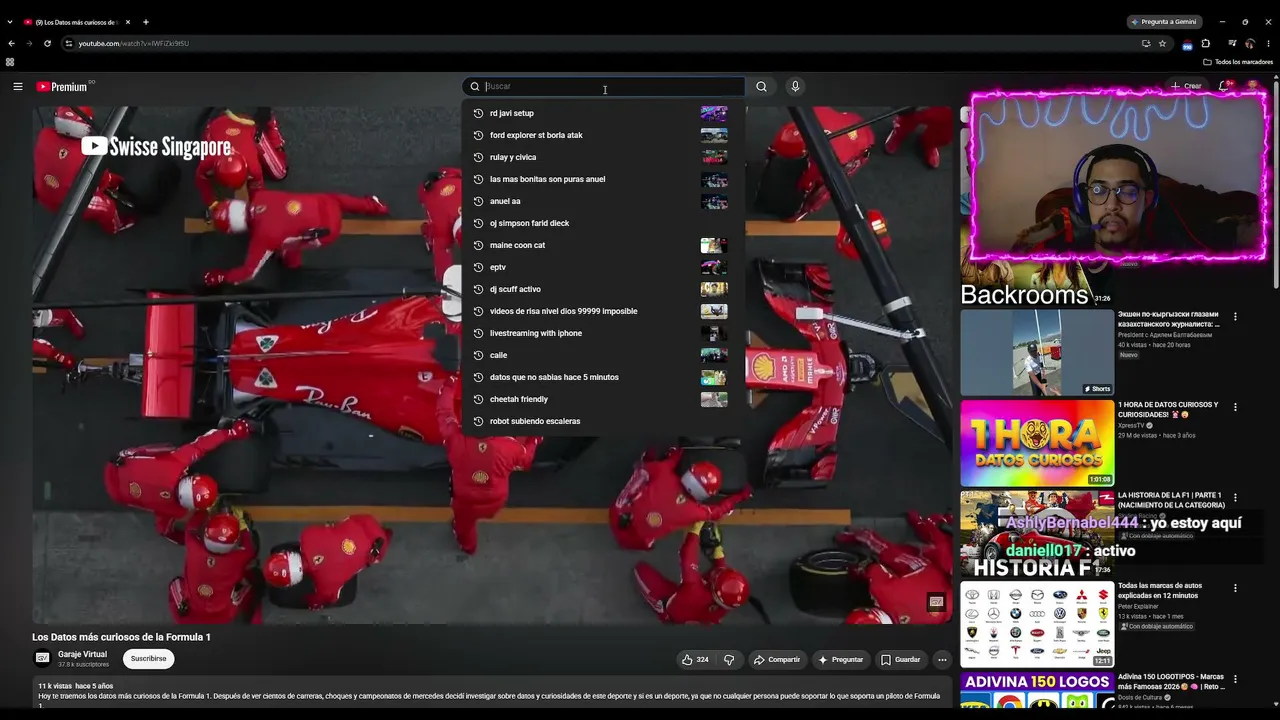Click the Crear button
This screenshot has height=720, width=1280.
1186,86
